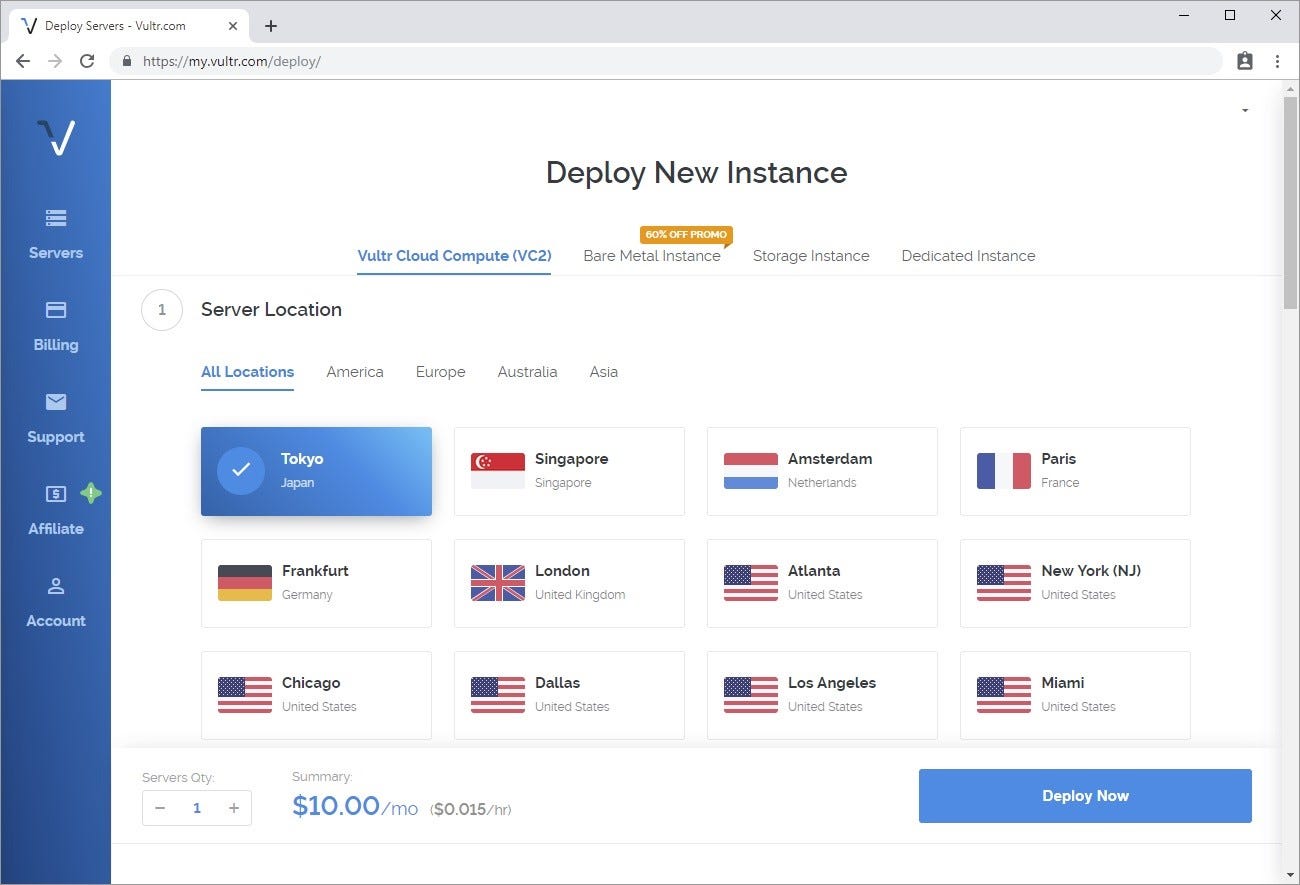This screenshot has width=1300, height=885.
Task: Click the green Affiliate notification badge
Action: [x=91, y=493]
